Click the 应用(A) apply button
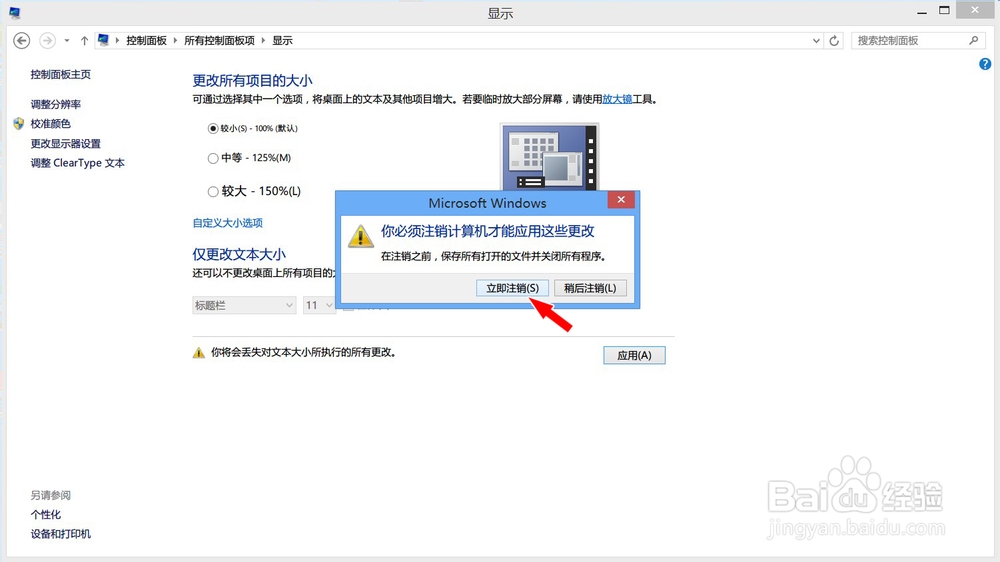 [x=635, y=355]
